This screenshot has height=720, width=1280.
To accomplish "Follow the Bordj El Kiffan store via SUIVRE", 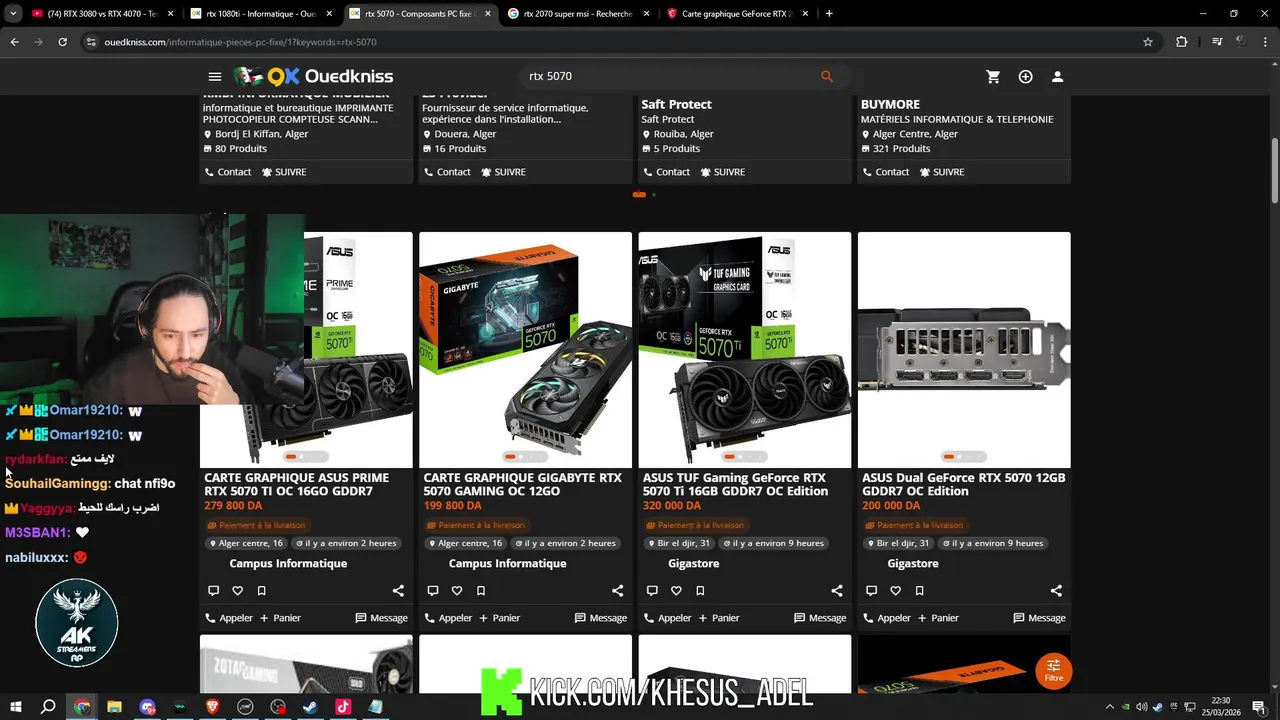I will (x=284, y=172).
